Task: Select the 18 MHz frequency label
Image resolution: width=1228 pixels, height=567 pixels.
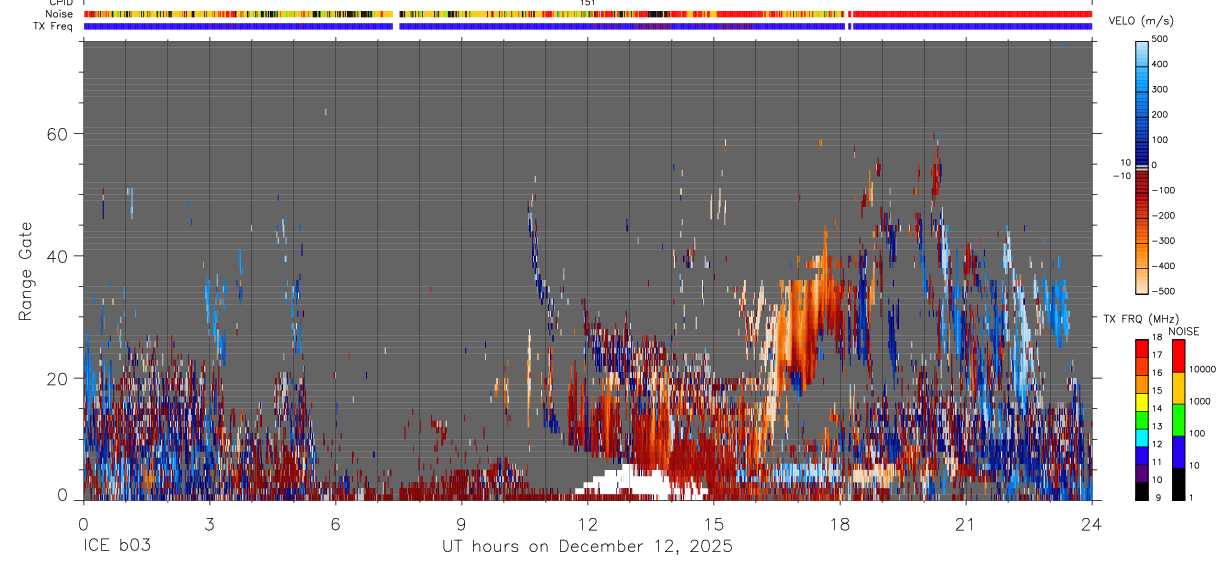Action: (x=1158, y=338)
